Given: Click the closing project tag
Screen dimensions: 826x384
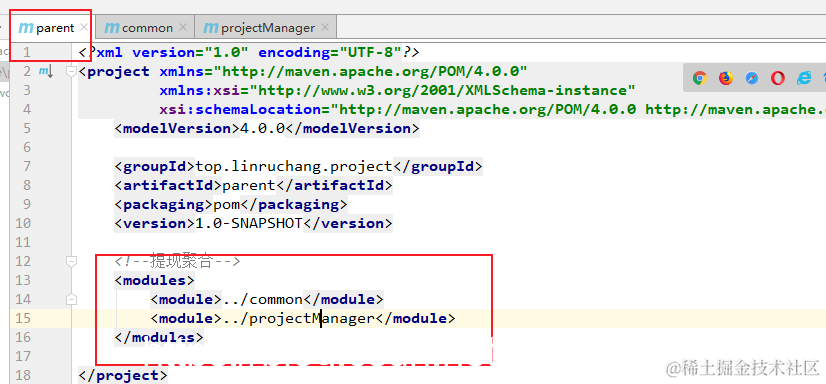Looking at the screenshot, I should 123,375.
